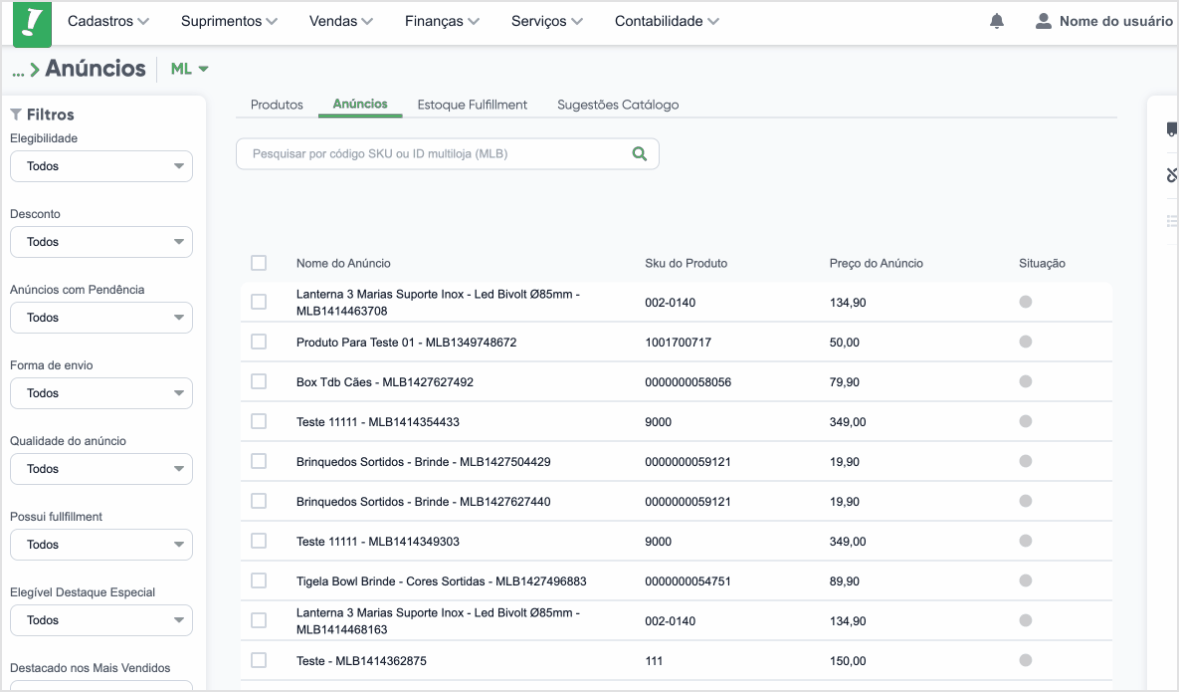Click status dot for Produto Para Teste 01
The width and height of the screenshot is (1179, 692).
[1025, 341]
